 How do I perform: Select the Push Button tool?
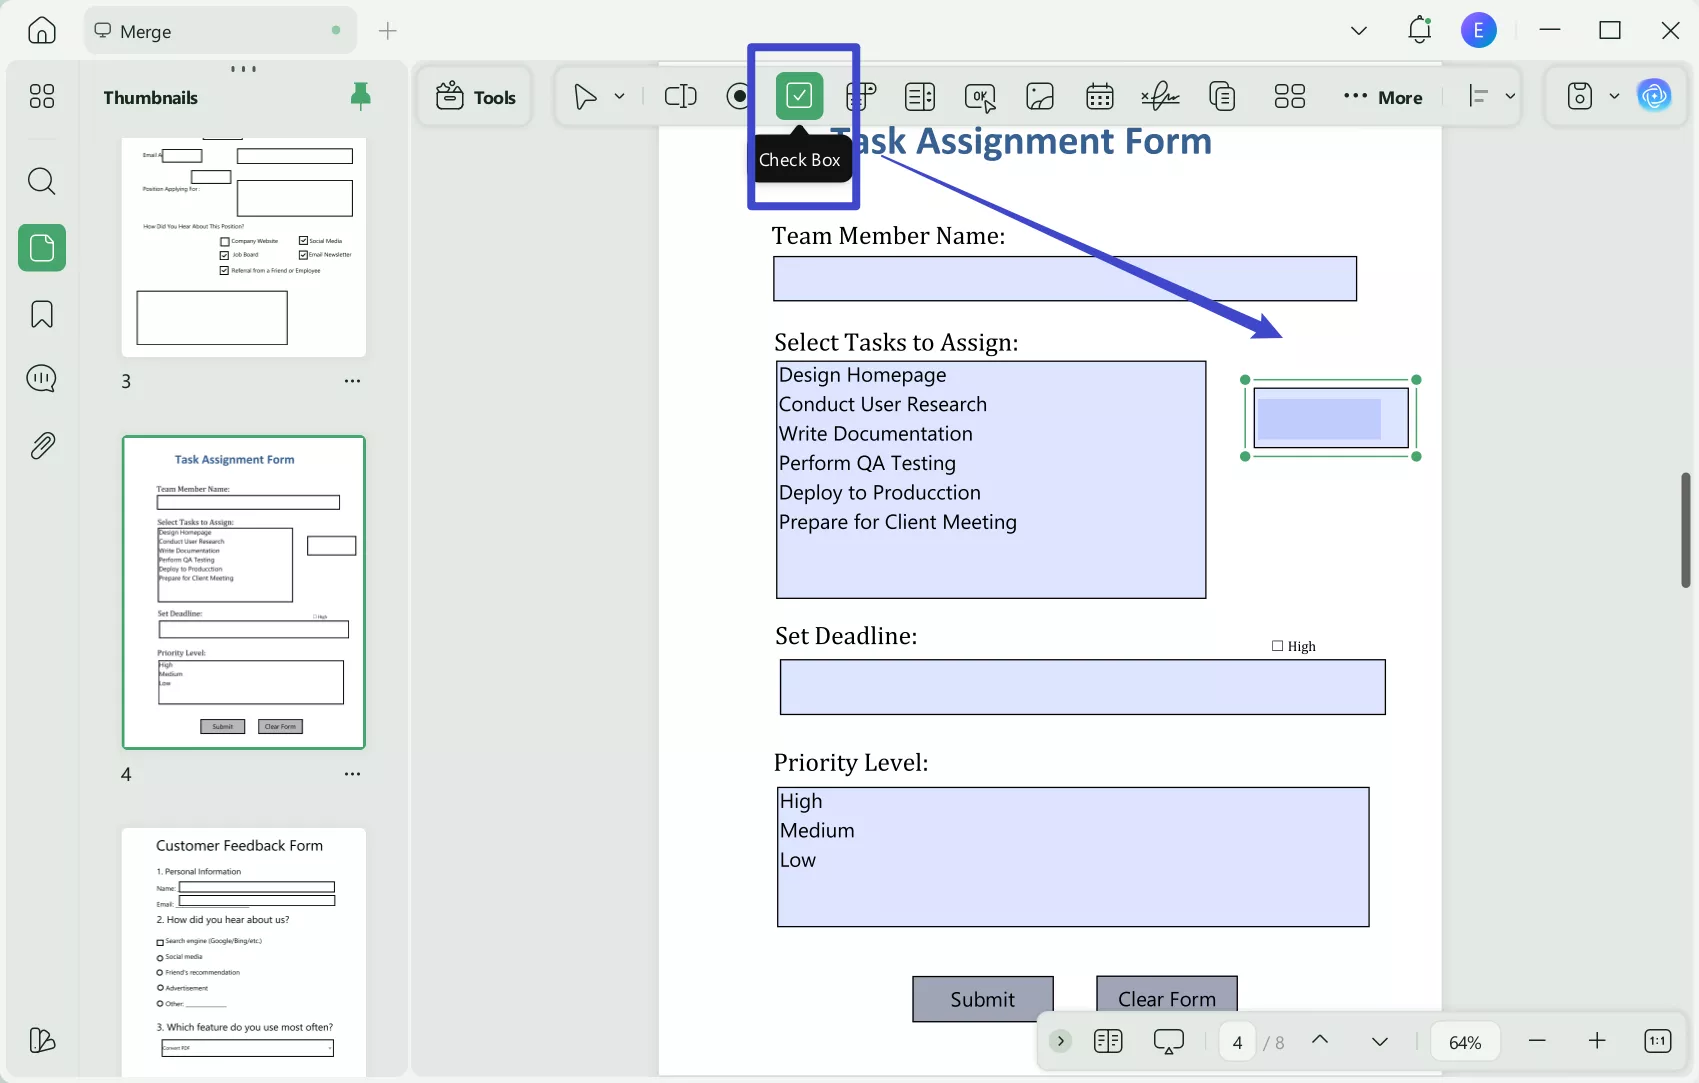[x=980, y=96]
